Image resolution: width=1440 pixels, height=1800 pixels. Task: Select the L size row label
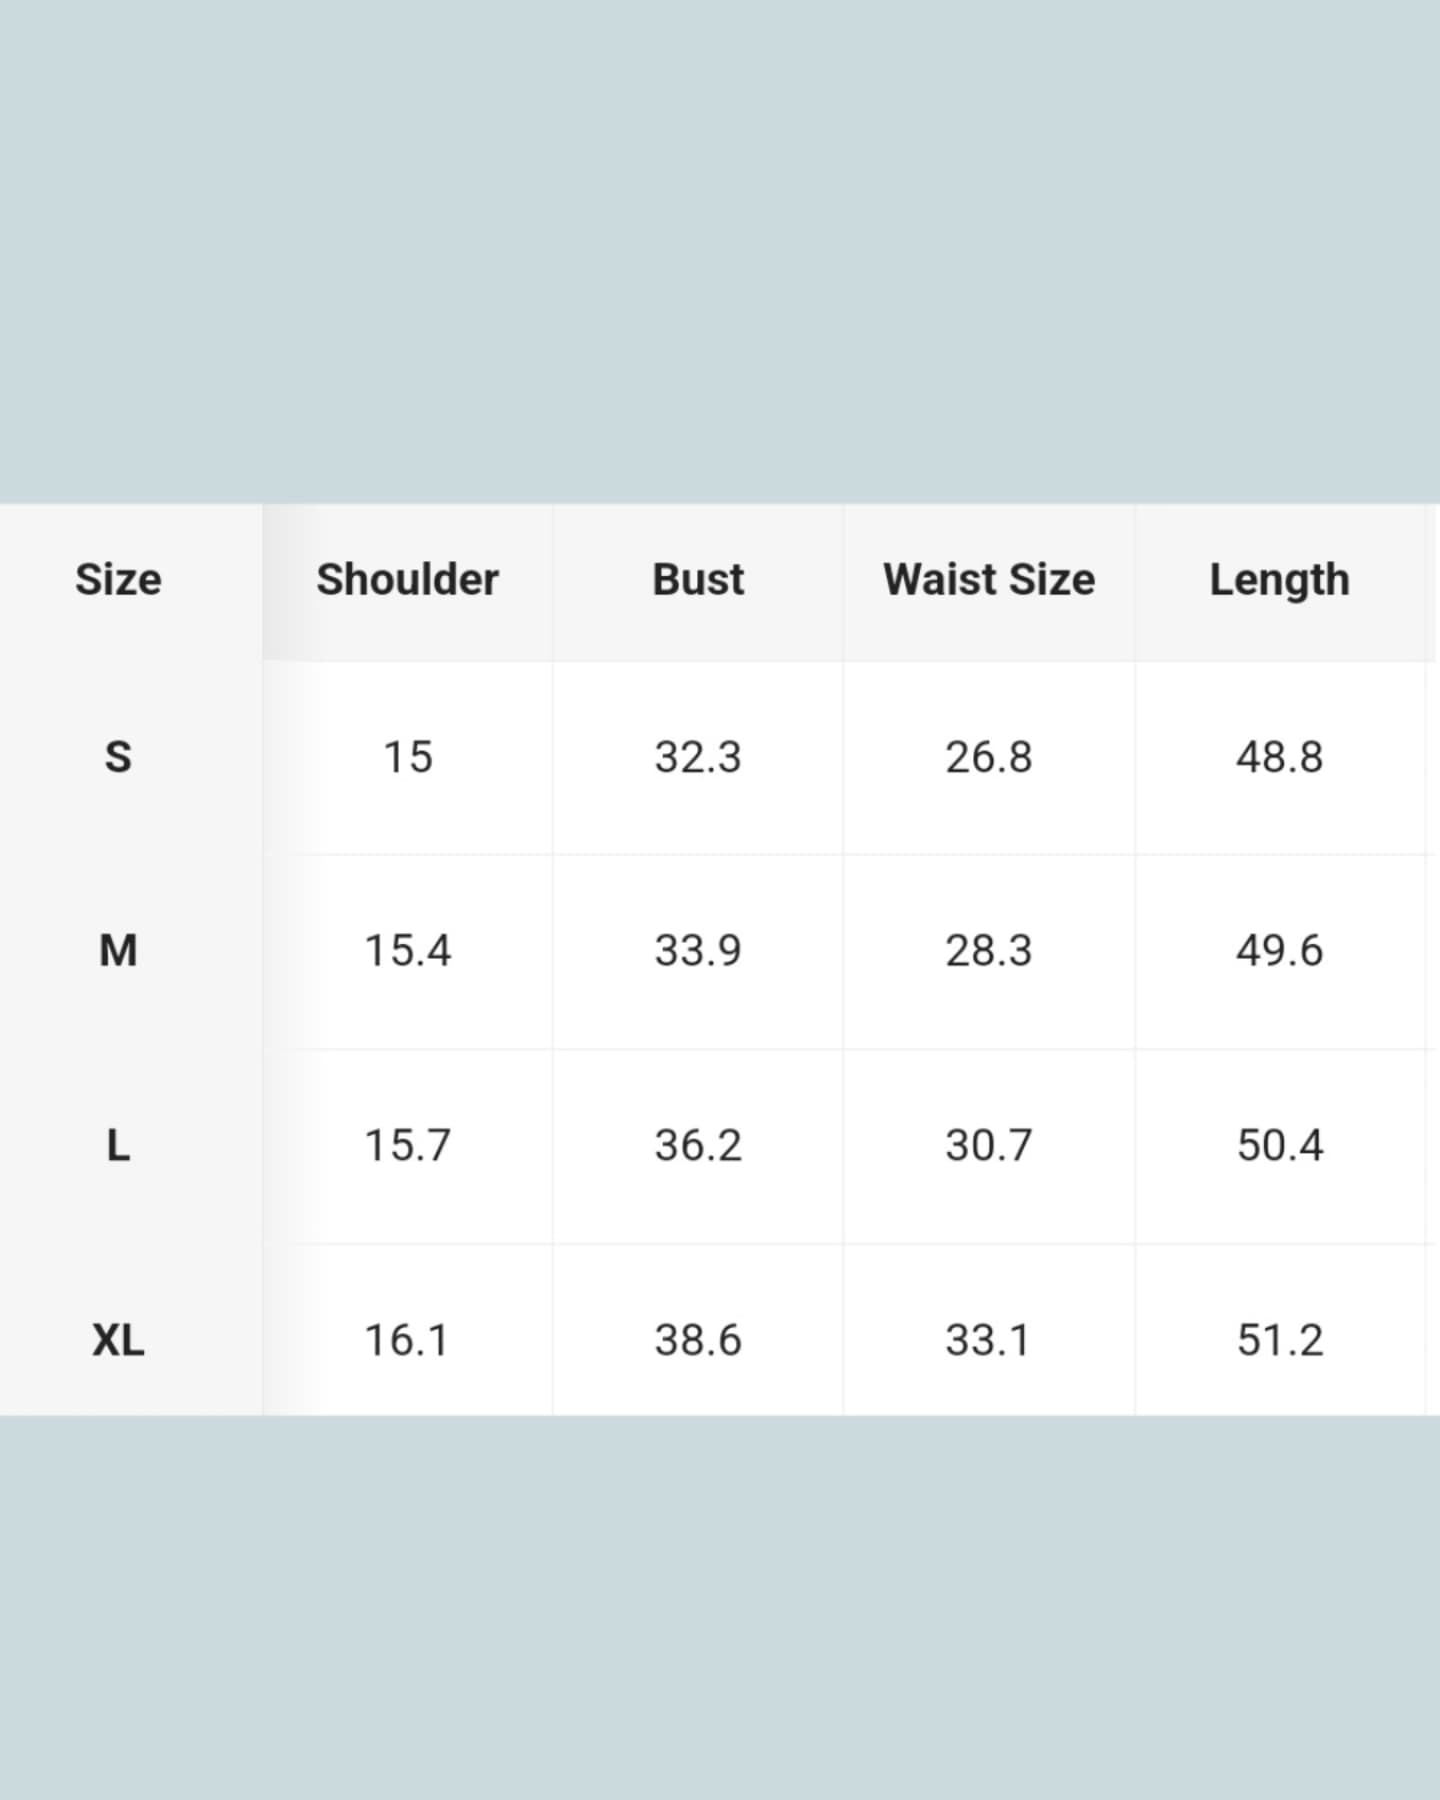point(118,1145)
